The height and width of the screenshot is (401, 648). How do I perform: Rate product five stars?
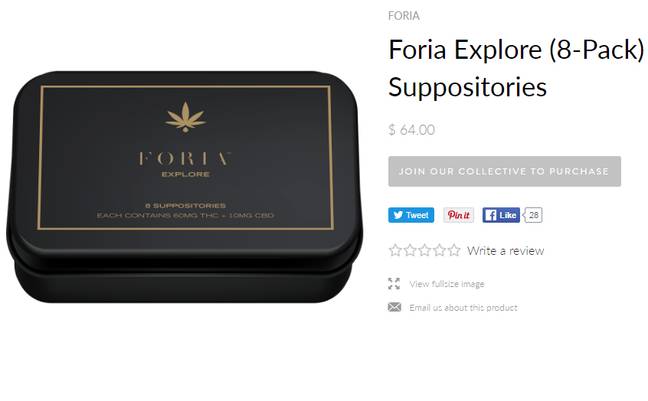click(454, 250)
